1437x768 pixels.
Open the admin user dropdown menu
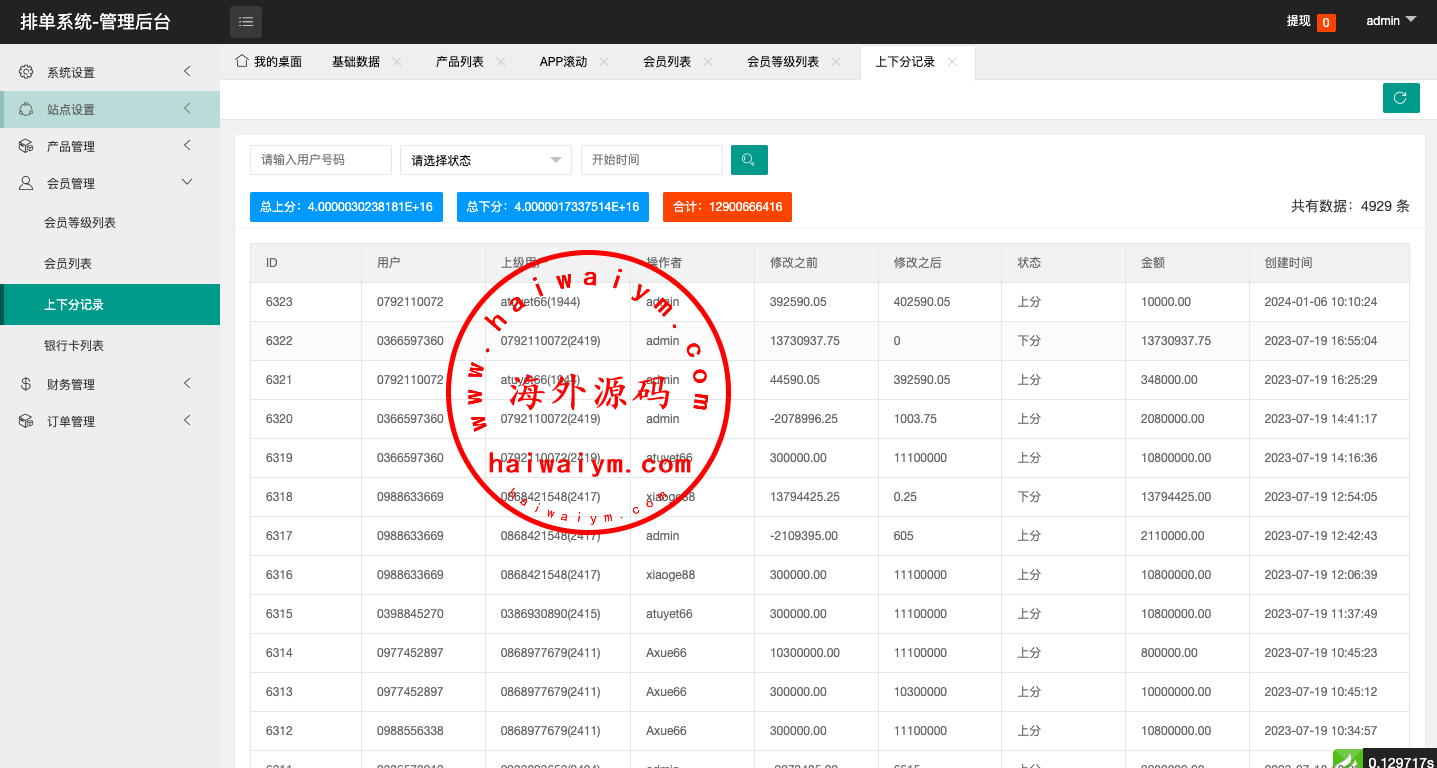1391,21
